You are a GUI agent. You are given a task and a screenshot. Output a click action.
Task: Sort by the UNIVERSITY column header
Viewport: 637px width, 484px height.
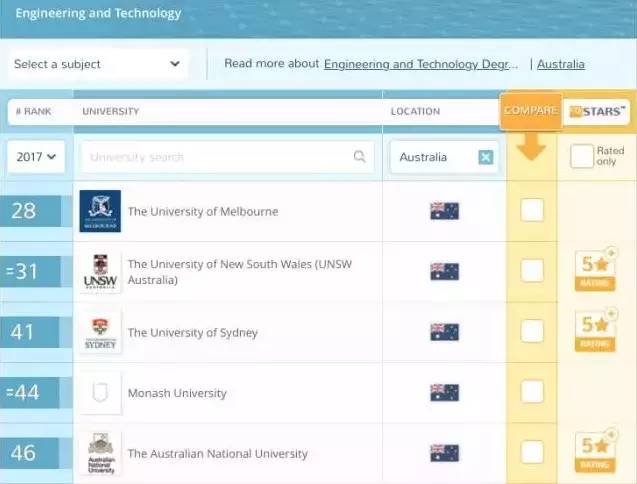(x=110, y=111)
